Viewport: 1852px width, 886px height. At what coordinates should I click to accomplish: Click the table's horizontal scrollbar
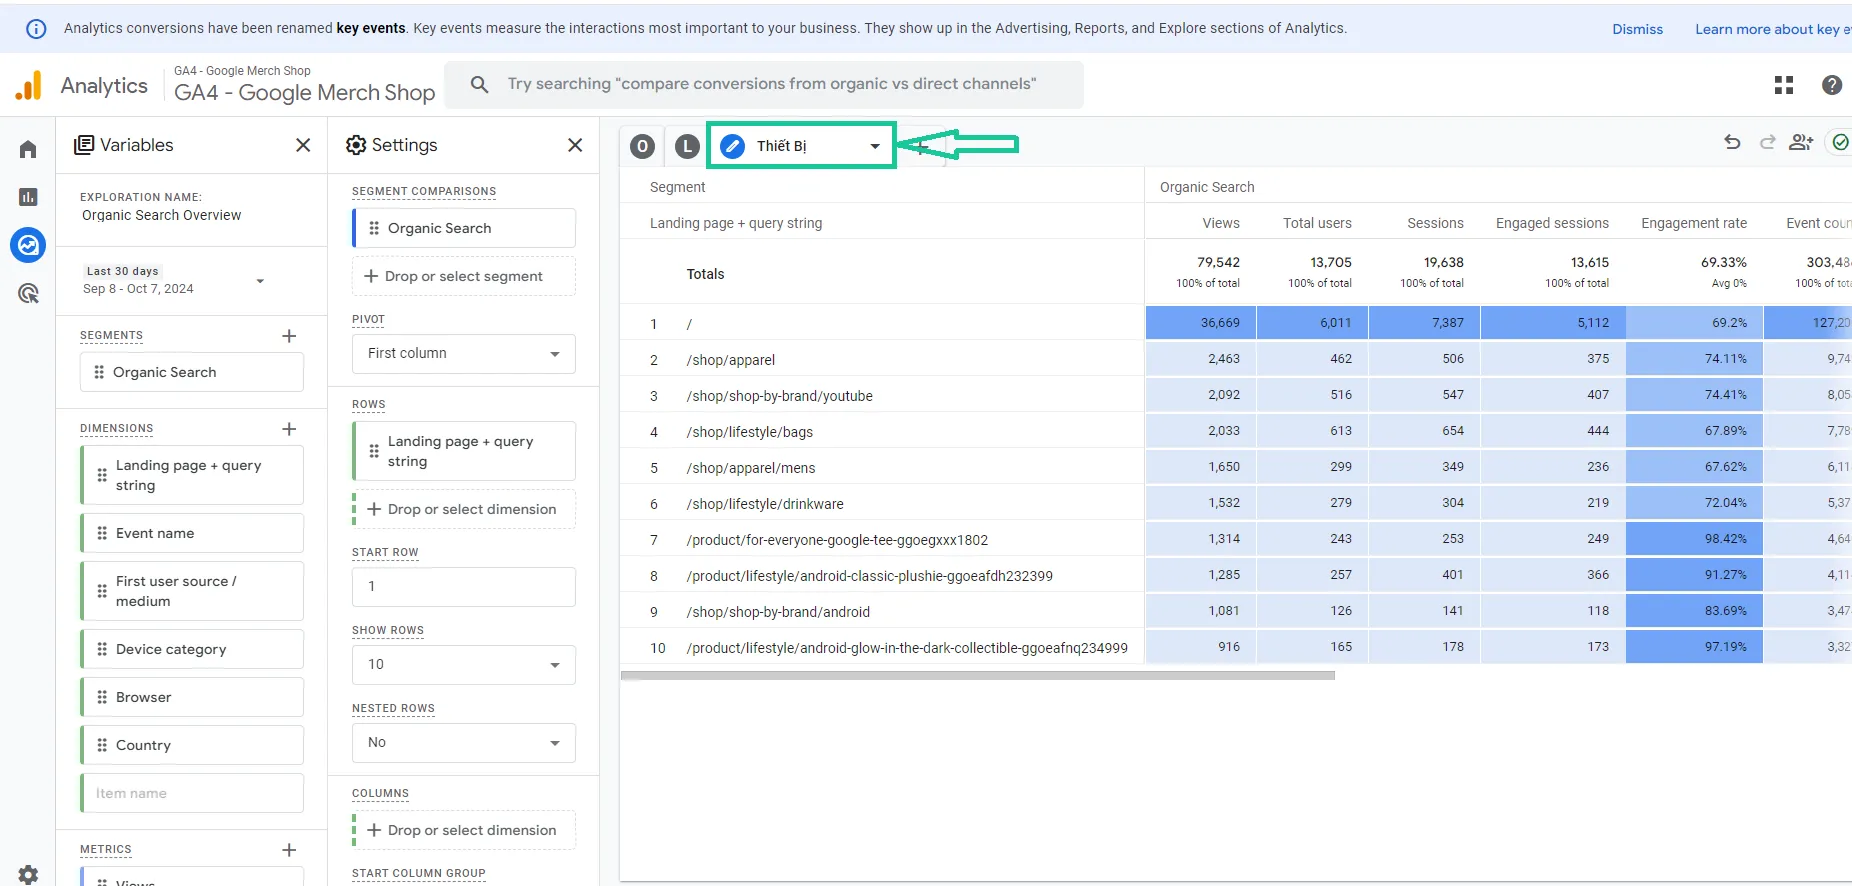(977, 675)
